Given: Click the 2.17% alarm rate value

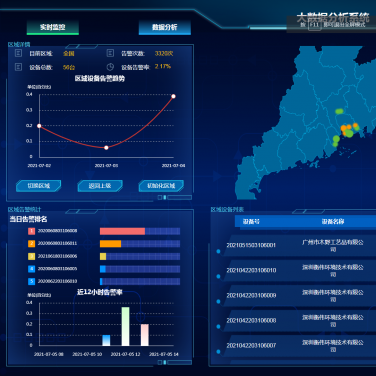Looking at the screenshot, I should [163, 66].
